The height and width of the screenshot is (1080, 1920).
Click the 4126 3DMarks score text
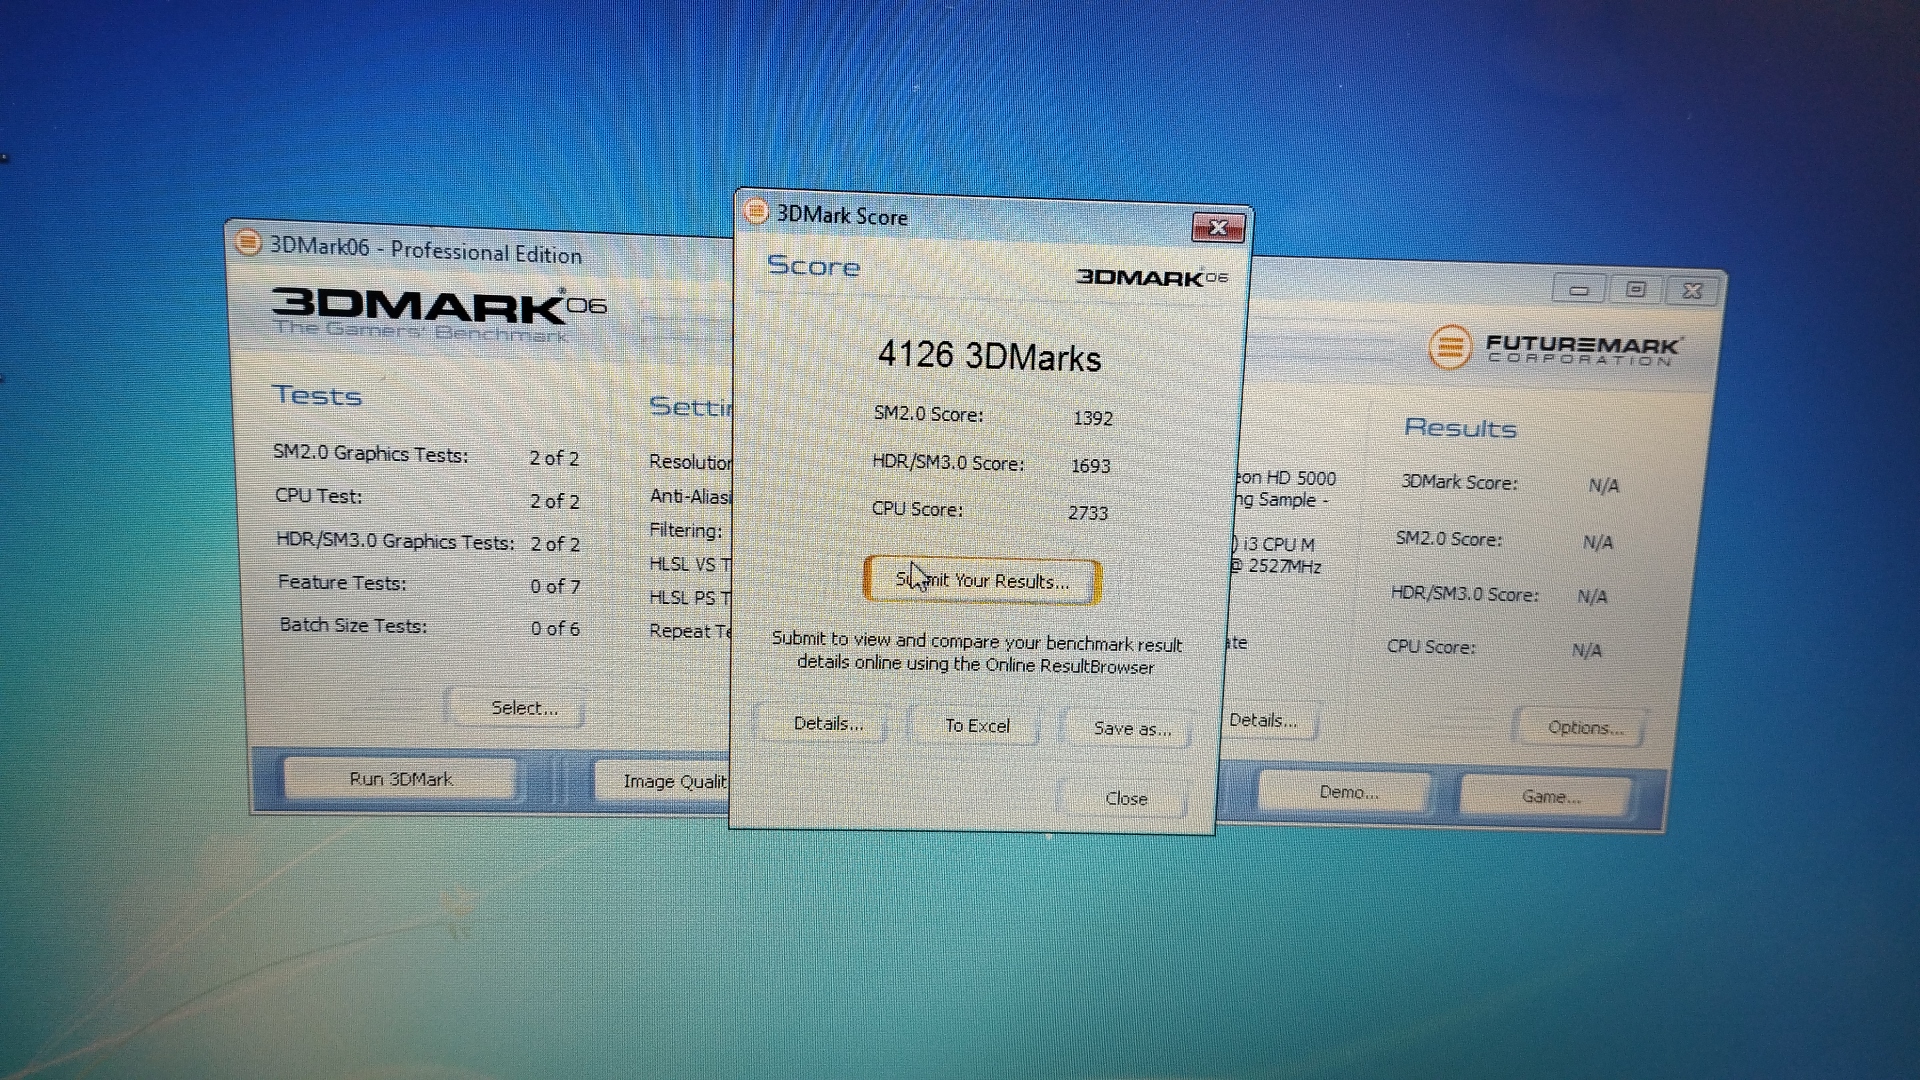(x=989, y=356)
